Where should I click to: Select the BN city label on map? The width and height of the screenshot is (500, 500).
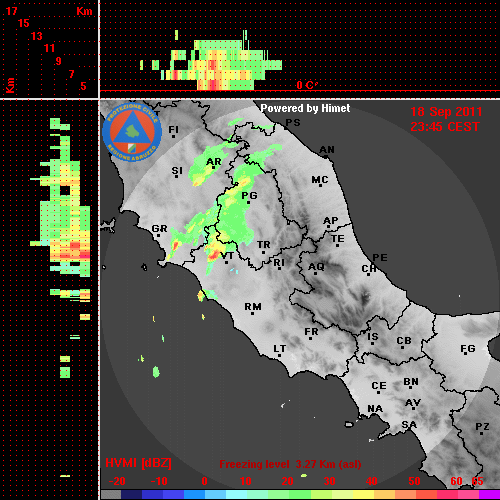coord(411,382)
